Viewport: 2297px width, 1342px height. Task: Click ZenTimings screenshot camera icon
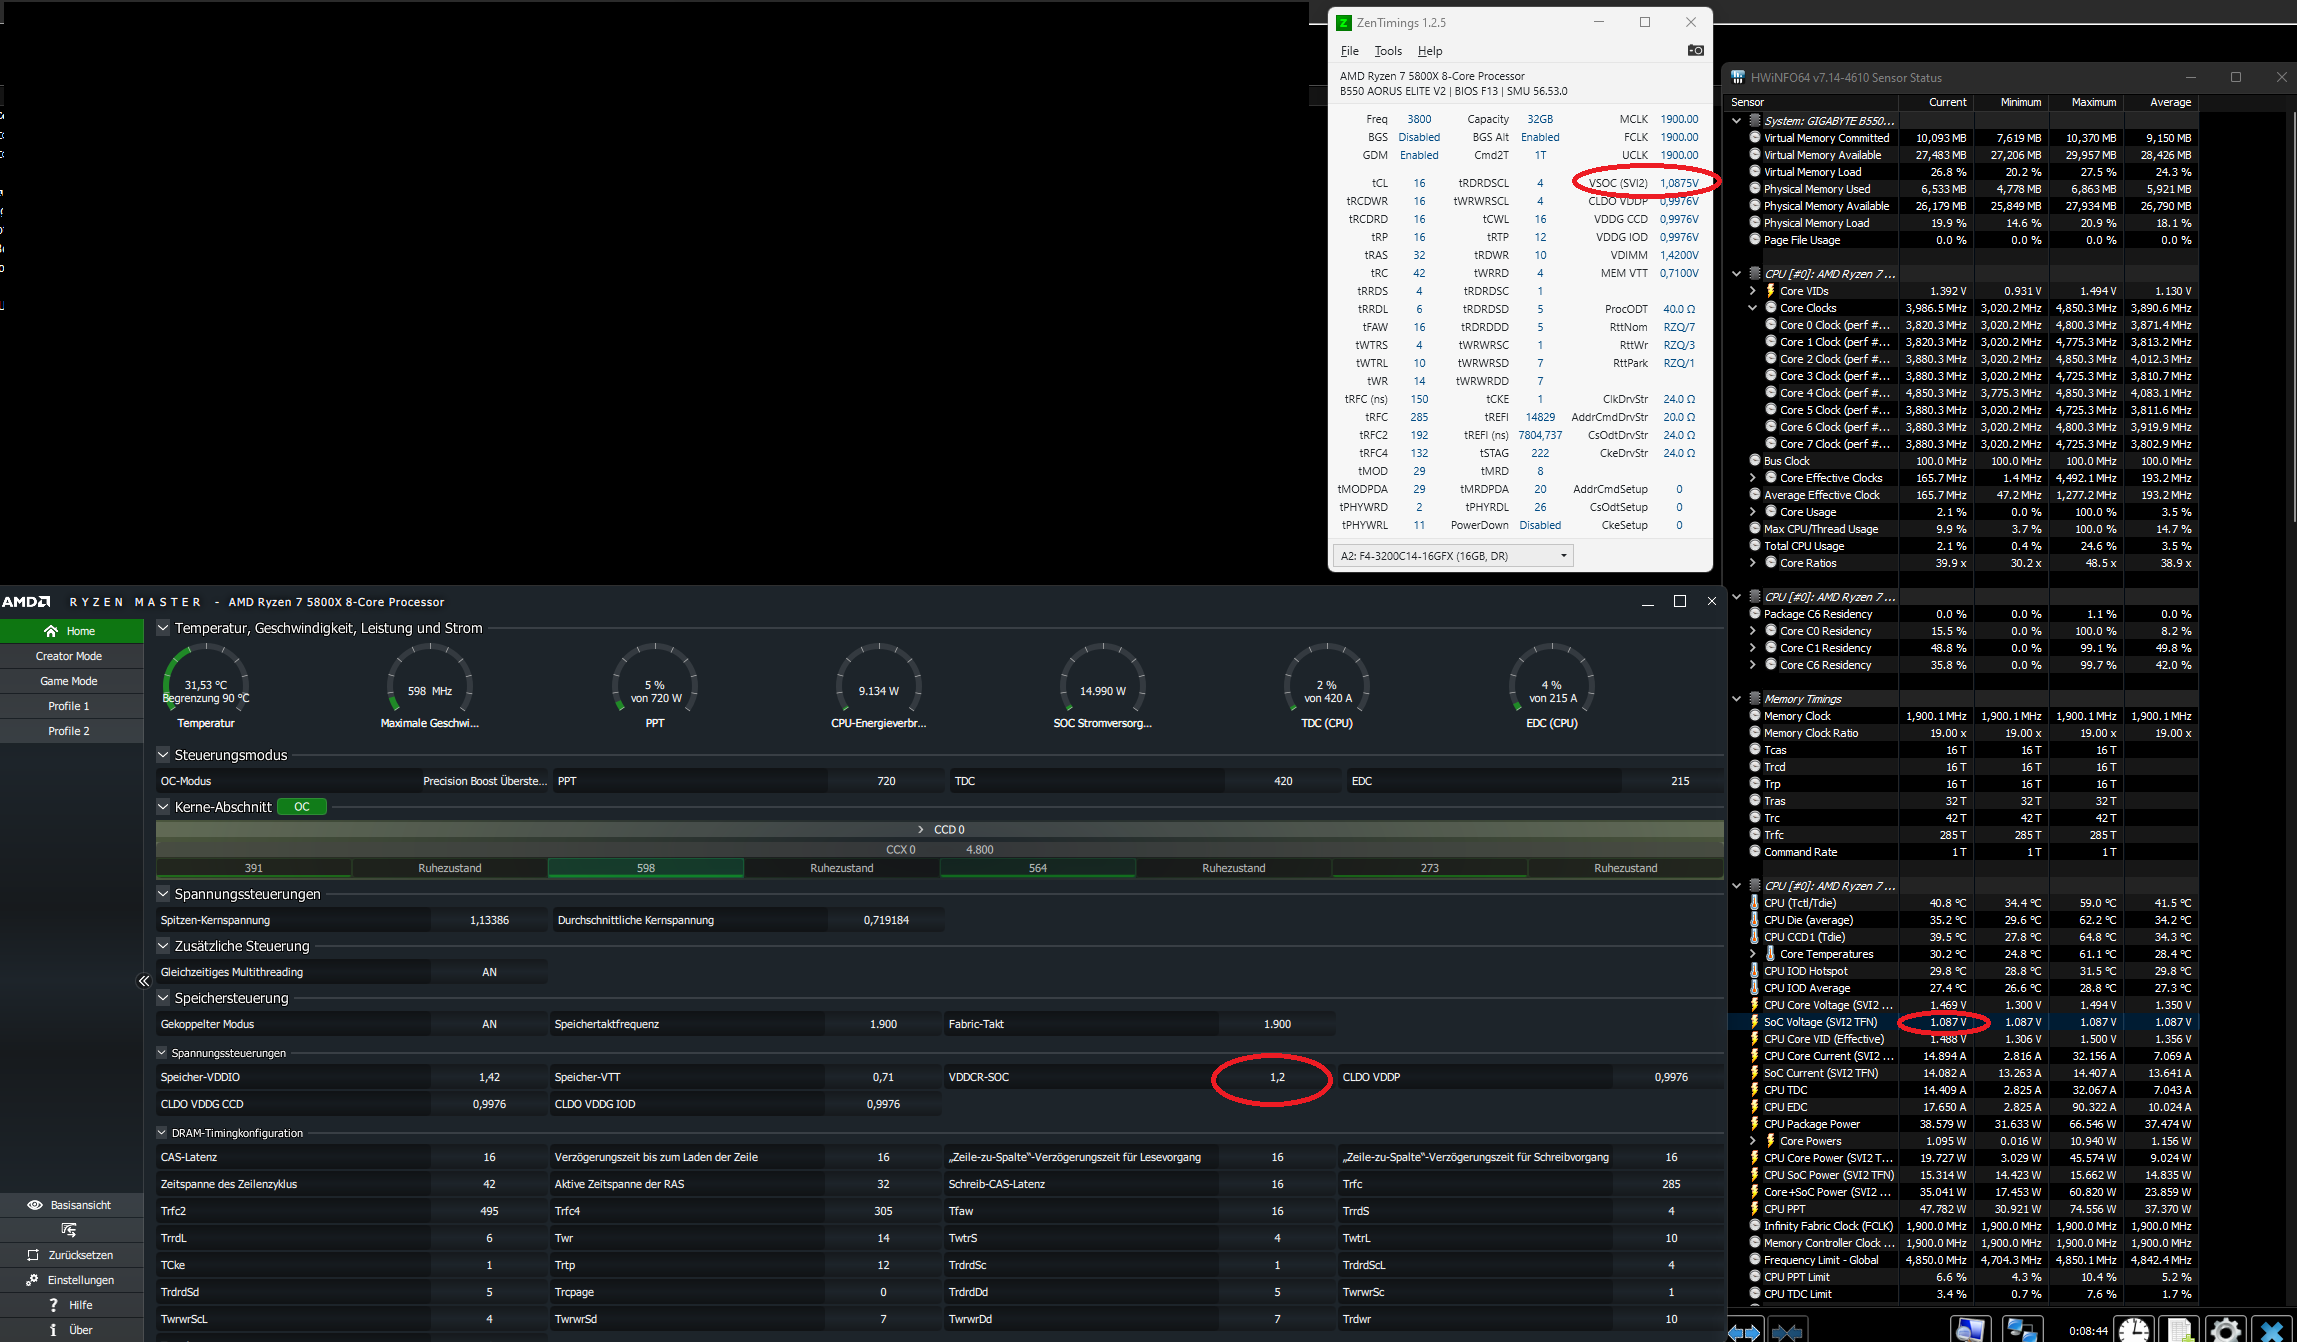[1695, 50]
